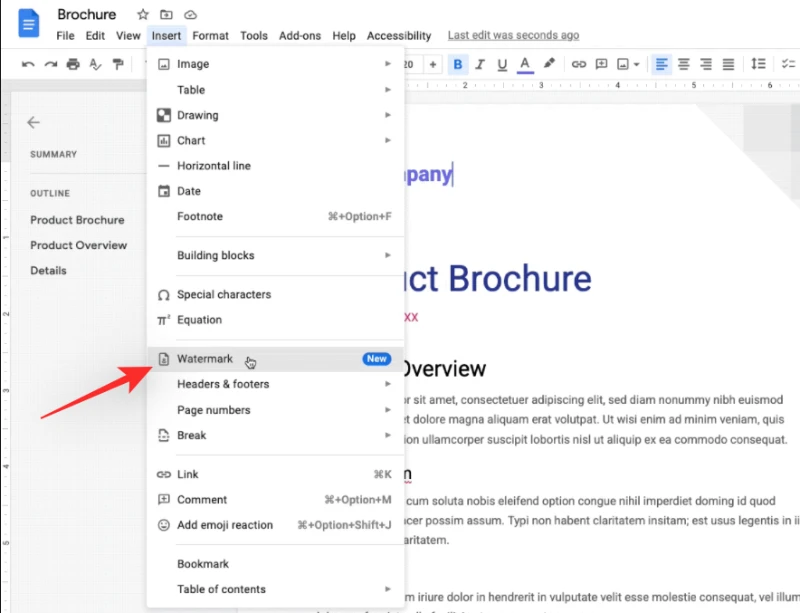Viewport: 800px width, 613px height.
Task: Click the insert link toolbar icon
Action: (579, 64)
